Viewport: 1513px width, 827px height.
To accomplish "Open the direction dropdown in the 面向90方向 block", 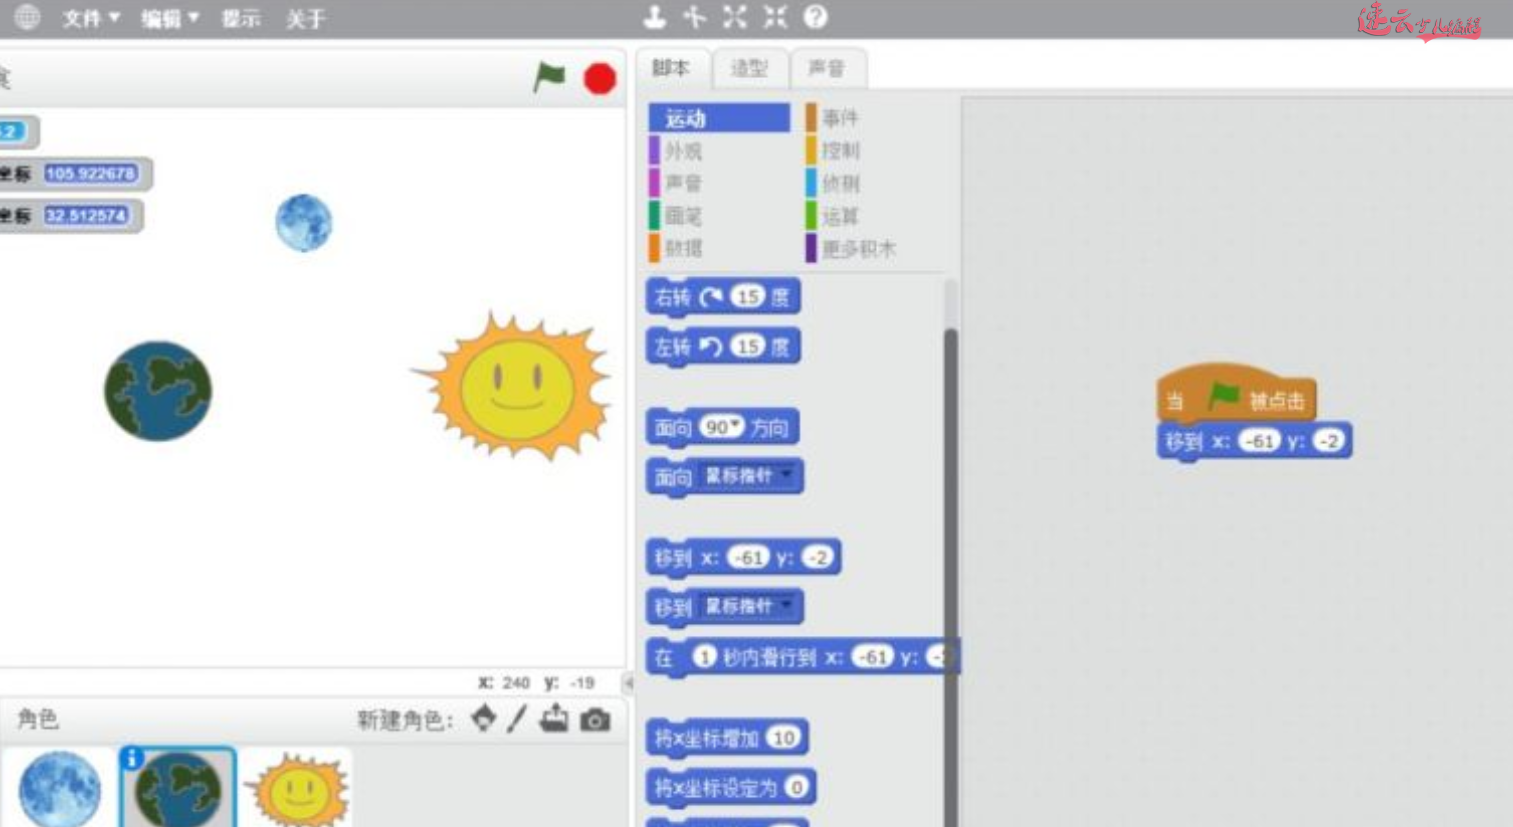I will (x=736, y=427).
